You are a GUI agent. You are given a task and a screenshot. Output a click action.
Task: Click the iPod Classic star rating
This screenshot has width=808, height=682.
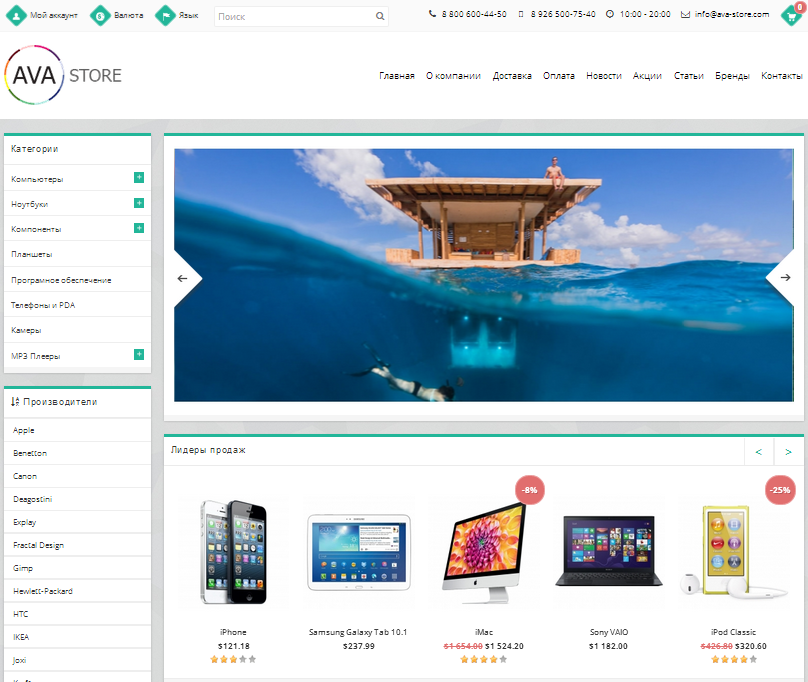pos(734,659)
